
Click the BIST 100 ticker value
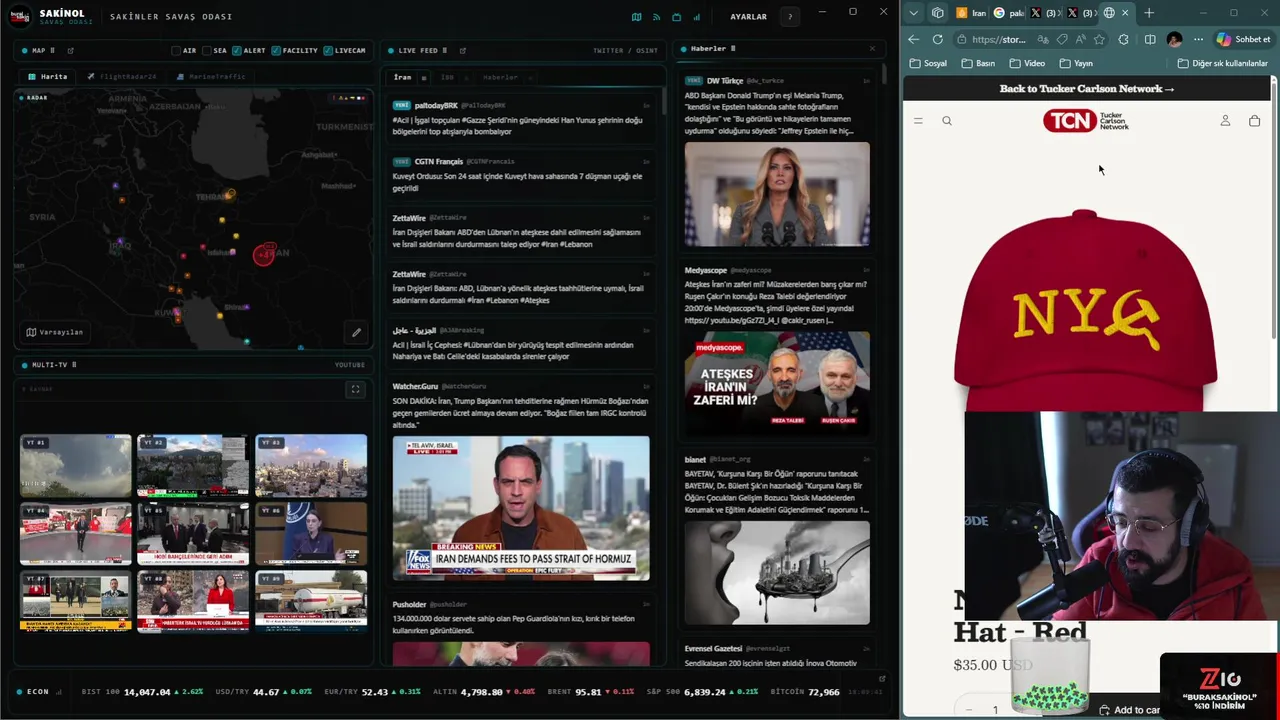coord(147,692)
